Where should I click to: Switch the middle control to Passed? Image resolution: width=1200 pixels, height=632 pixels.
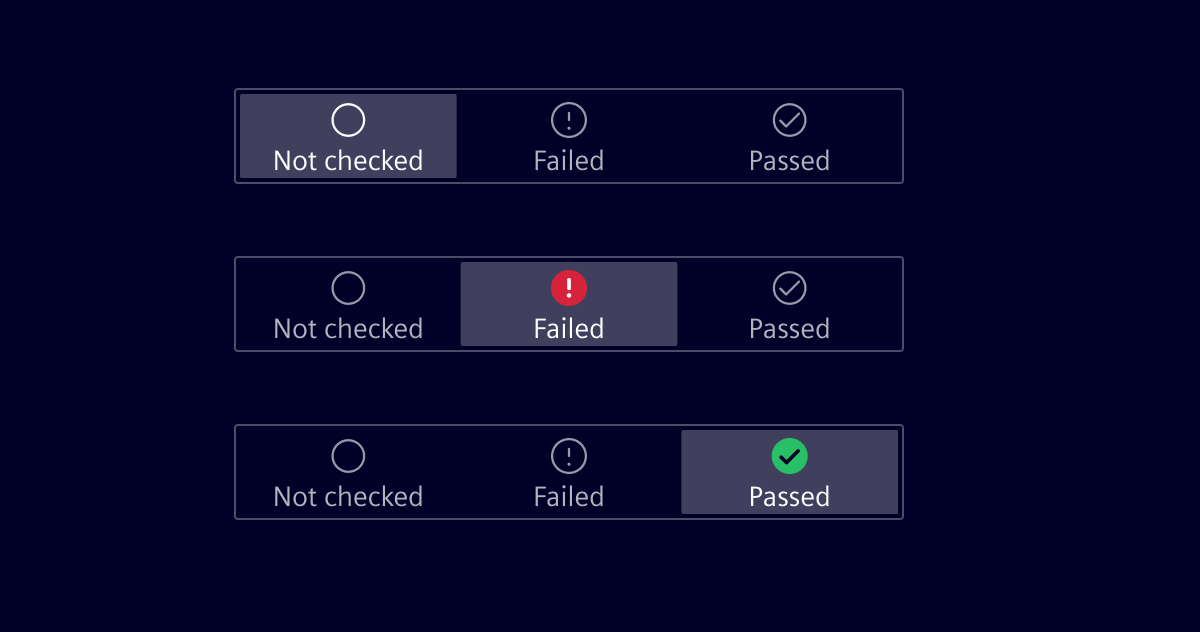[789, 304]
